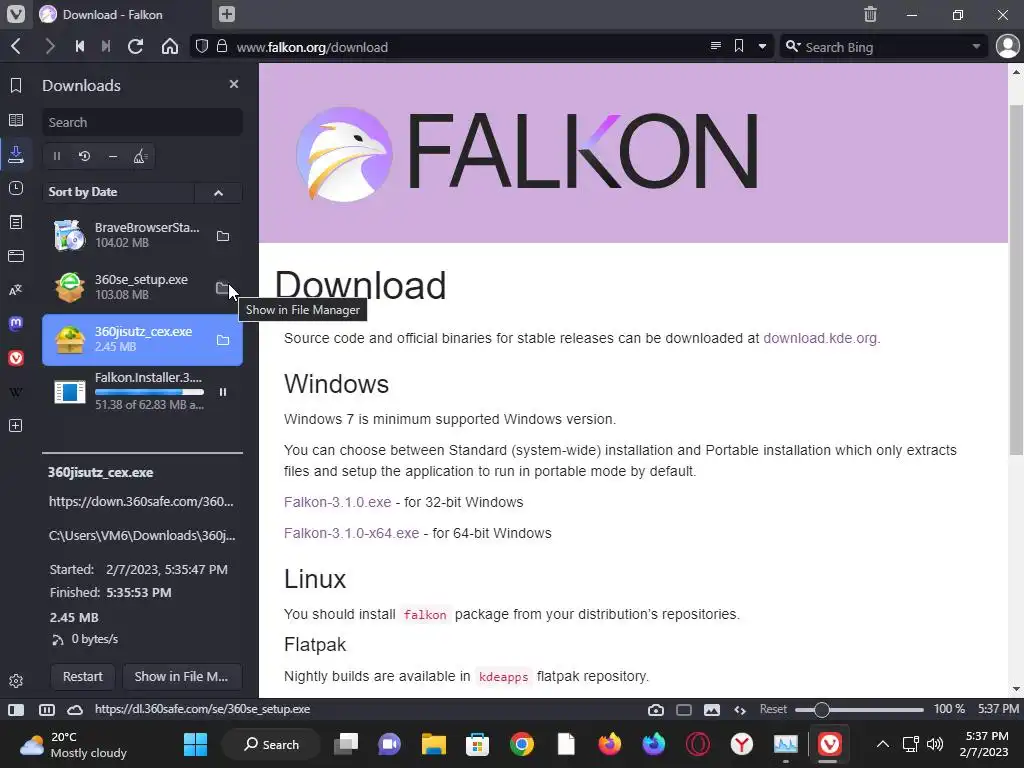The image size is (1024, 768).
Task: Click the page vertical scrollbar
Action: click(x=1016, y=280)
